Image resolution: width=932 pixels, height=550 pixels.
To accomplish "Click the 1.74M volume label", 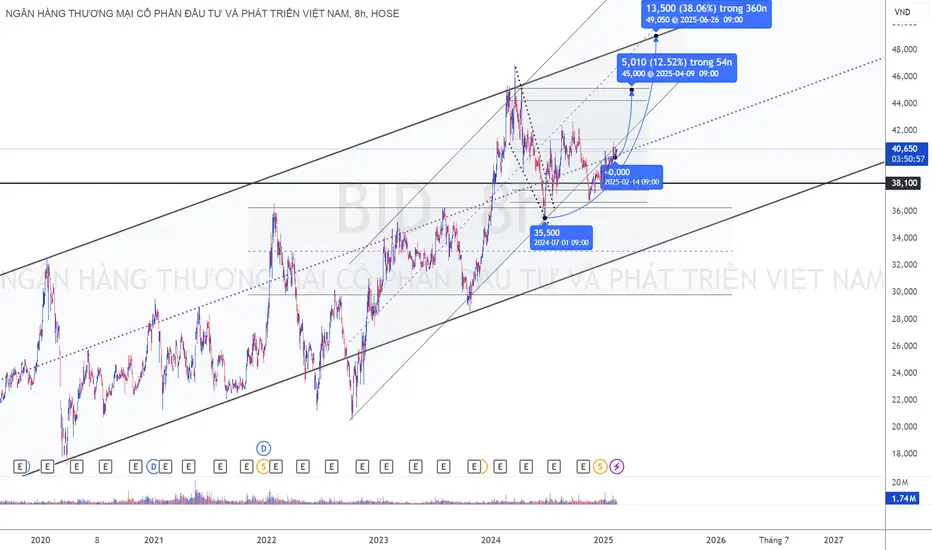I will pyautogui.click(x=903, y=498).
